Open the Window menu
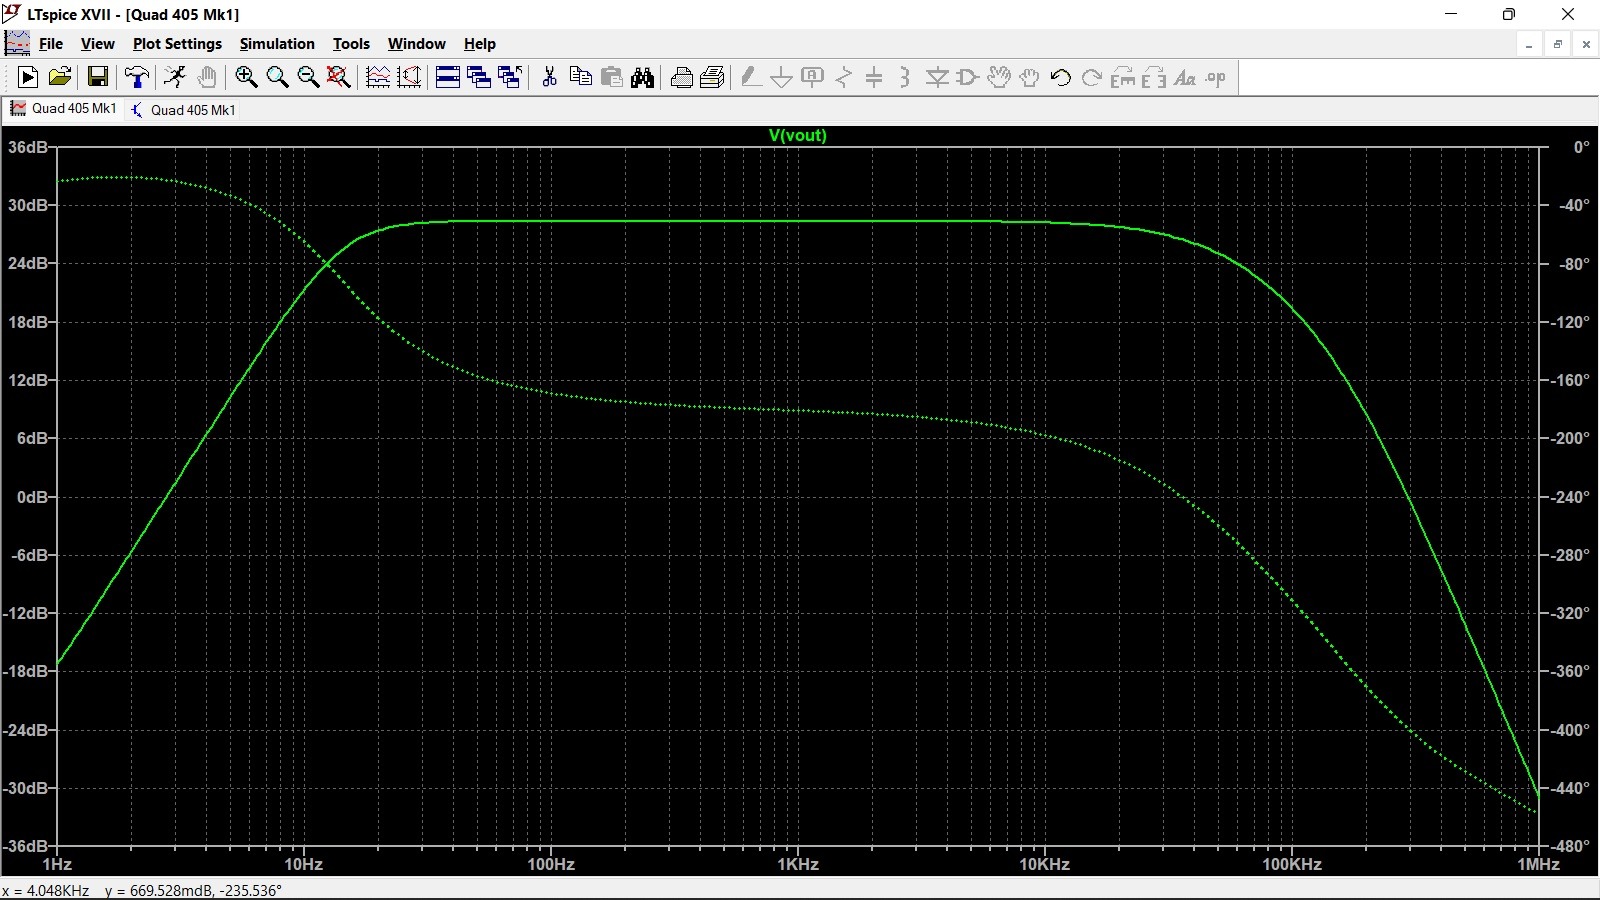The height and width of the screenshot is (900, 1600). (x=416, y=44)
